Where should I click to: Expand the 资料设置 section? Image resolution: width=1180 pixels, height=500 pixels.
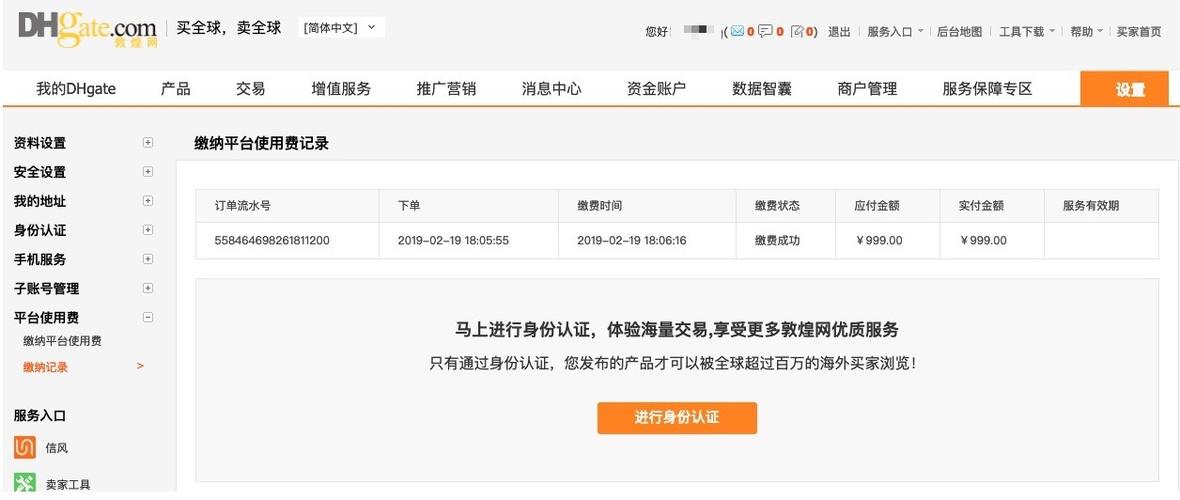pos(148,142)
